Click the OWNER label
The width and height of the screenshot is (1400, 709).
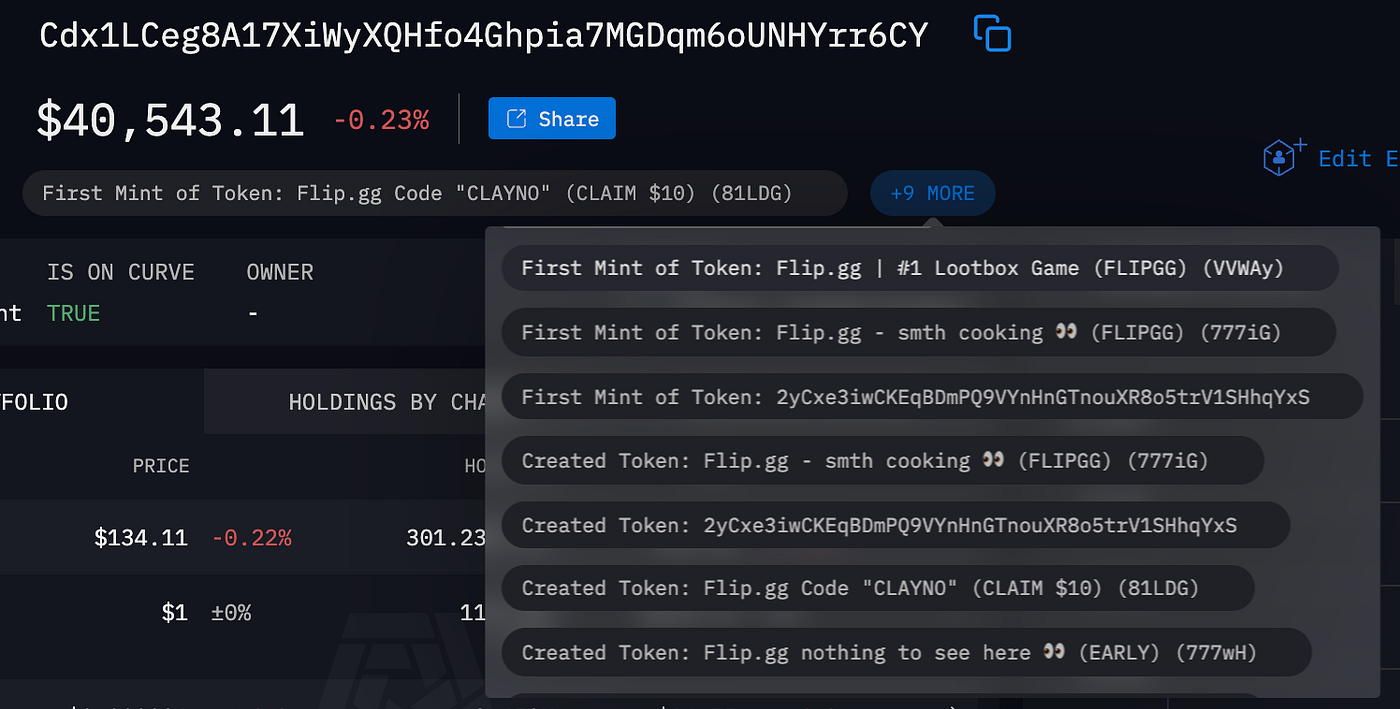[280, 272]
